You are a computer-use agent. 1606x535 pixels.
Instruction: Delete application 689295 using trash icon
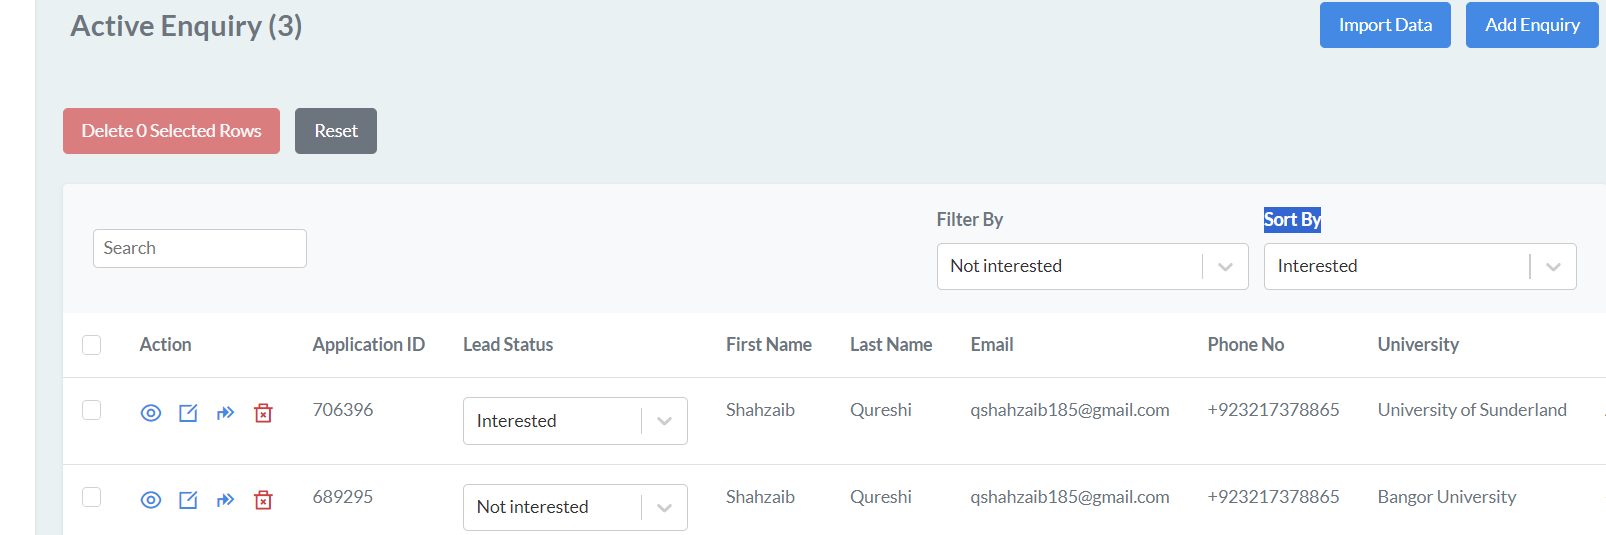coord(263,500)
